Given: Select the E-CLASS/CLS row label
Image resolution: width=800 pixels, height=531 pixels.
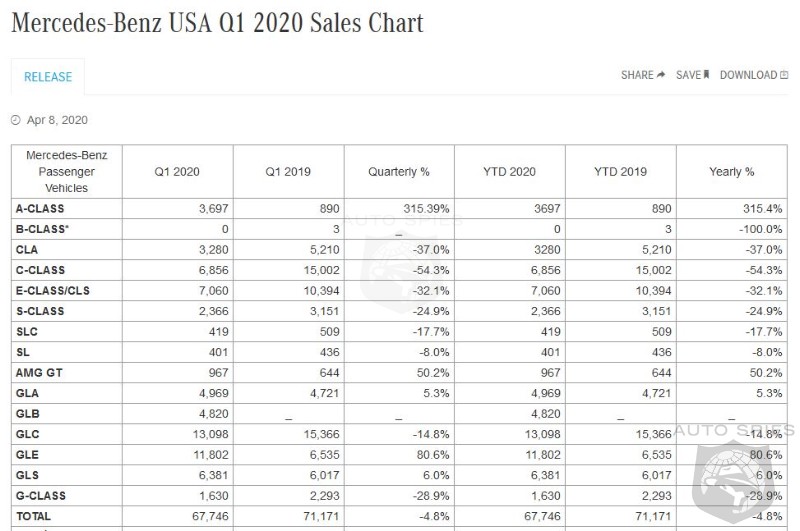Looking at the screenshot, I should 54,291.
